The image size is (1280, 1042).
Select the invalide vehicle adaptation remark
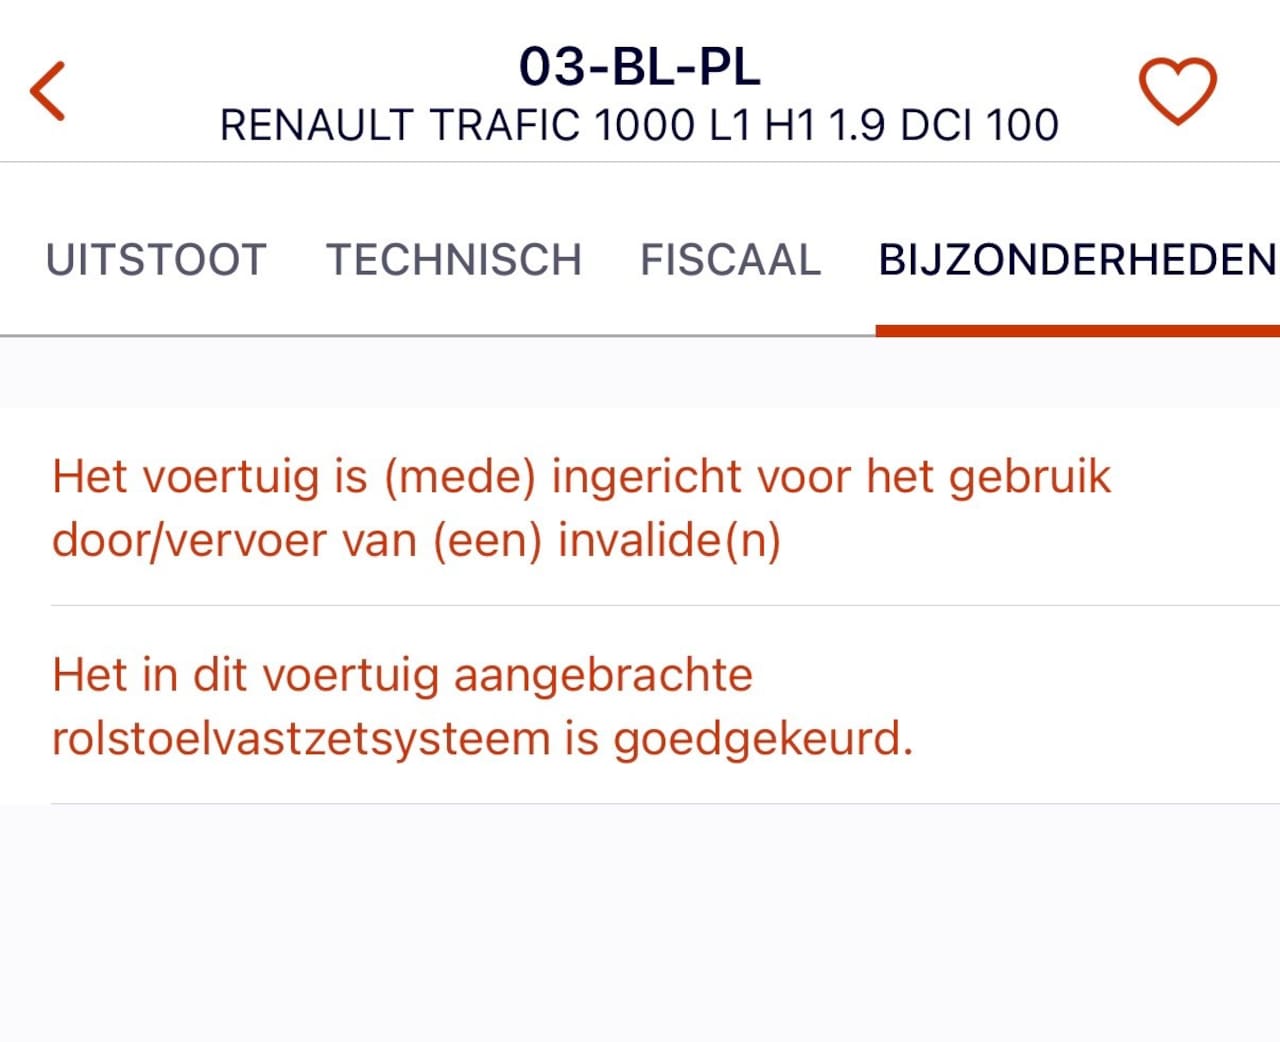[x=580, y=508]
